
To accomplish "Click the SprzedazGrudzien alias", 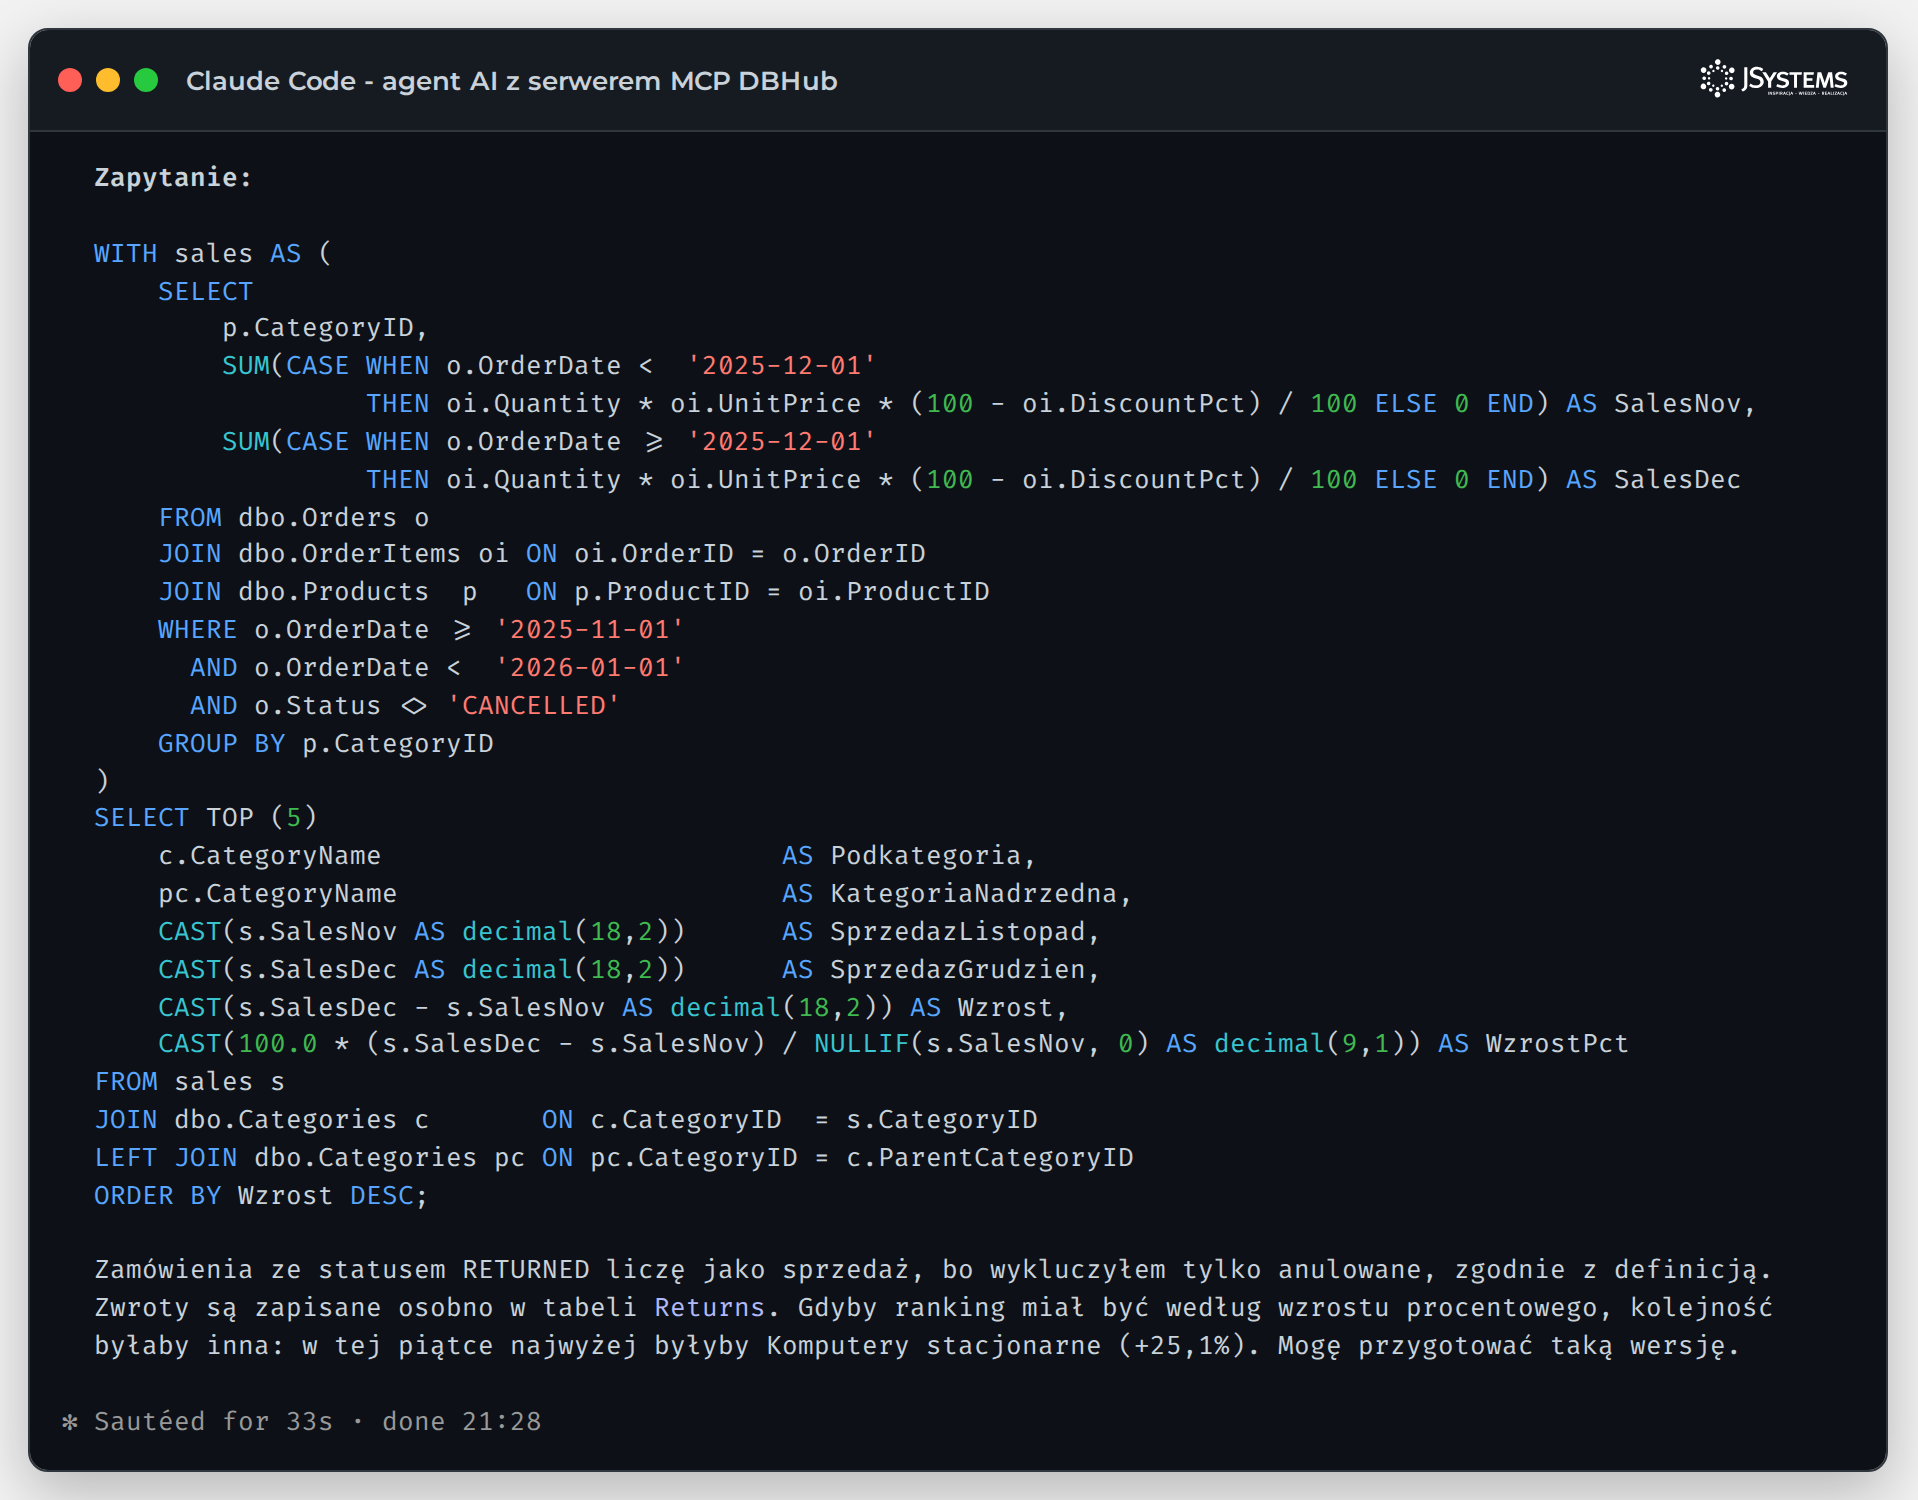I will click(957, 969).
